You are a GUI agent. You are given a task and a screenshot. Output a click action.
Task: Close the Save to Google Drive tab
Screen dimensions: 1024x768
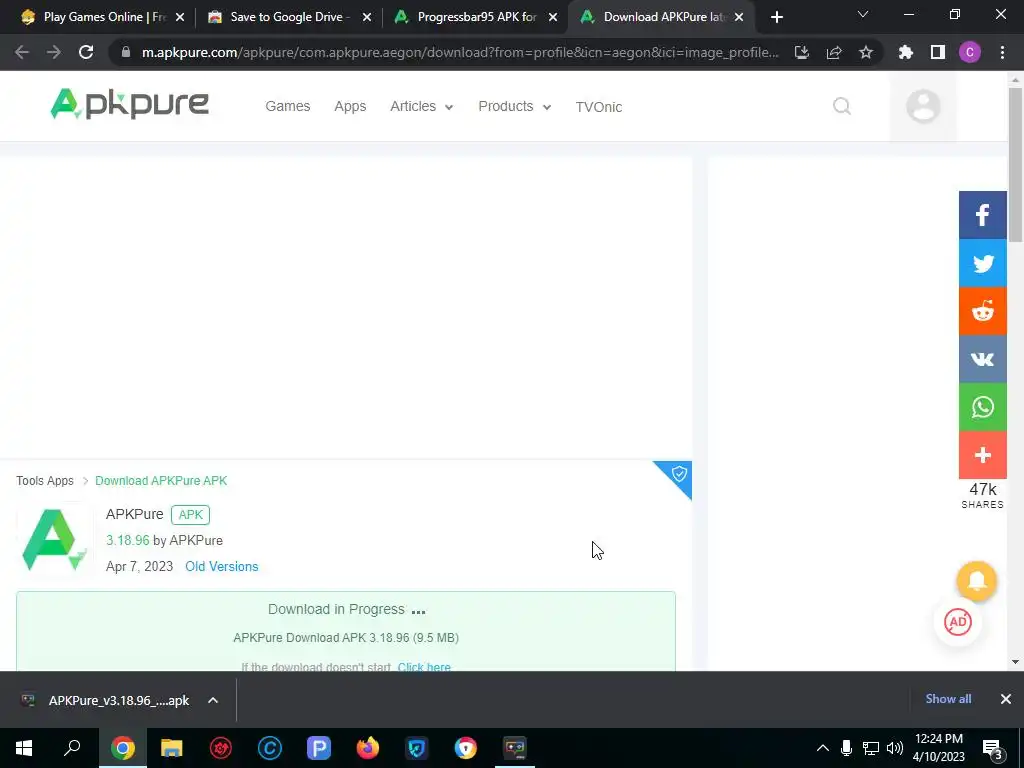(x=366, y=17)
